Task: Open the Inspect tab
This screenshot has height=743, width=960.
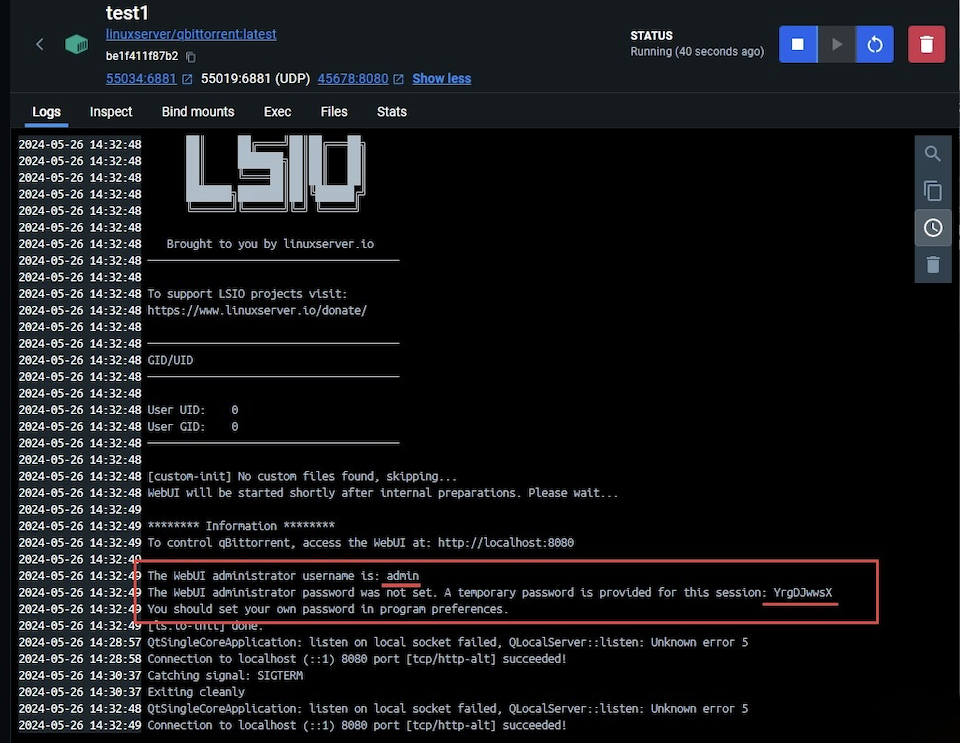Action: [x=111, y=112]
